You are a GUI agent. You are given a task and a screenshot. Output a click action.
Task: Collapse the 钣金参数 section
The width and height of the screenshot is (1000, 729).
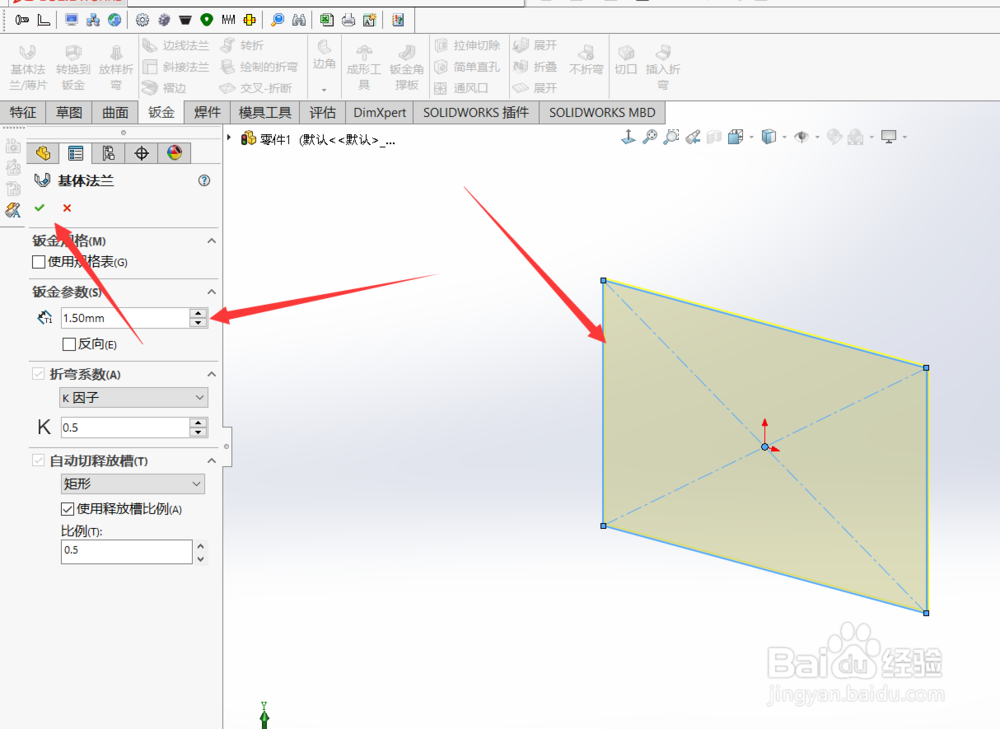(210, 291)
